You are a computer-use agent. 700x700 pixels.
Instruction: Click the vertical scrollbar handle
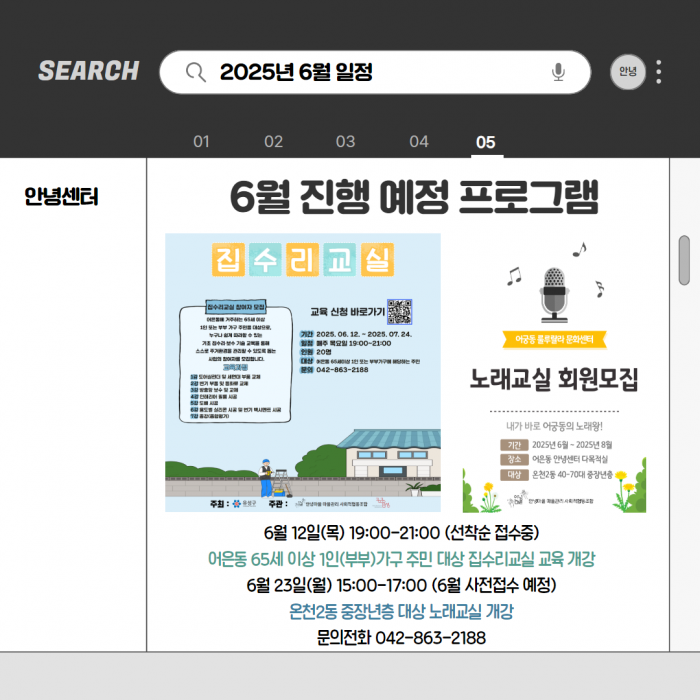[684, 260]
